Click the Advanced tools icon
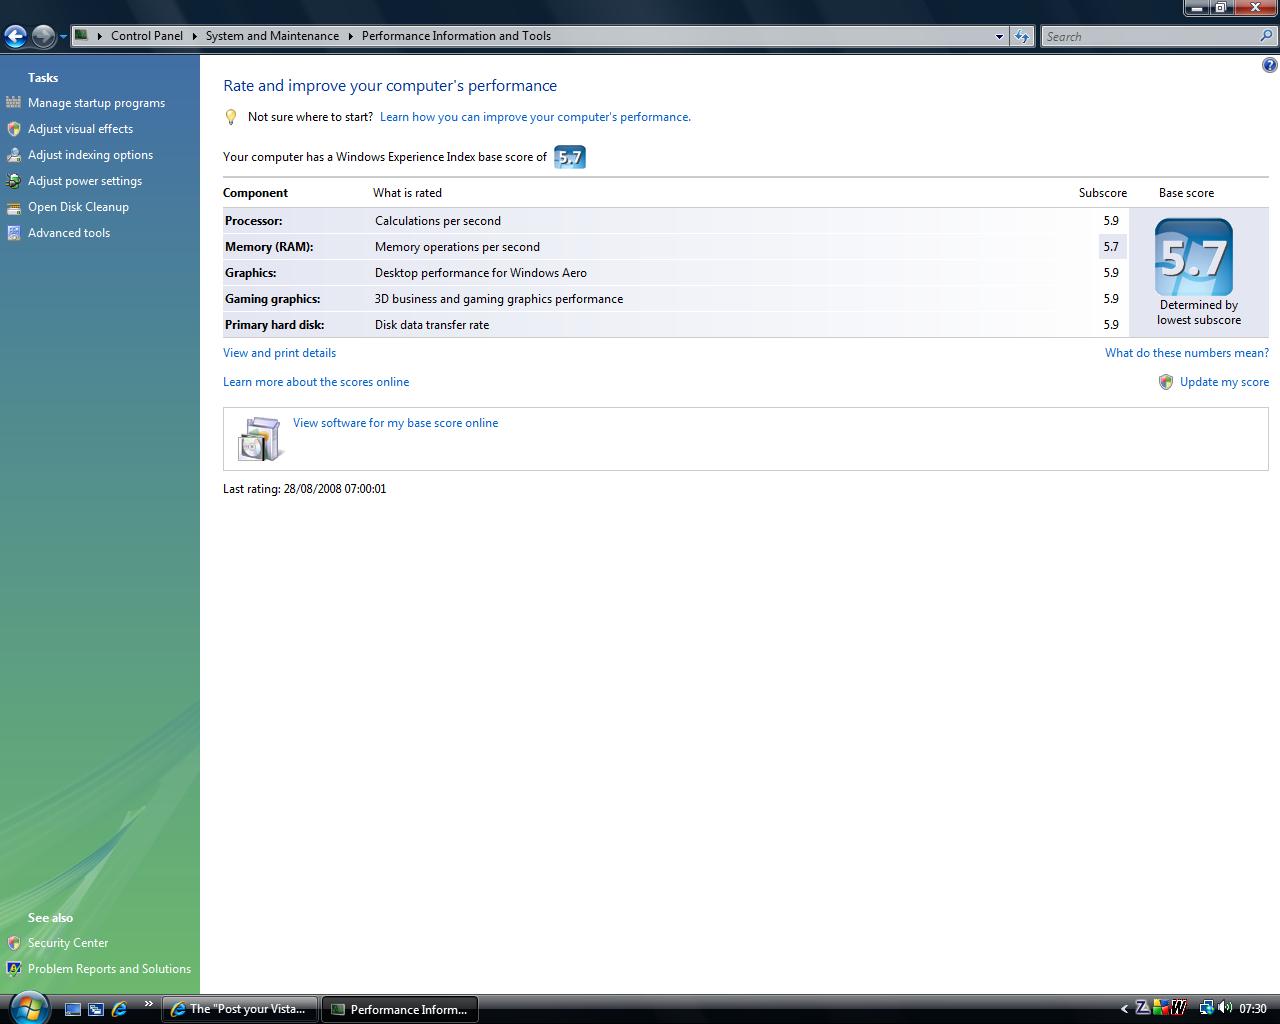This screenshot has width=1280, height=1024. pos(13,232)
